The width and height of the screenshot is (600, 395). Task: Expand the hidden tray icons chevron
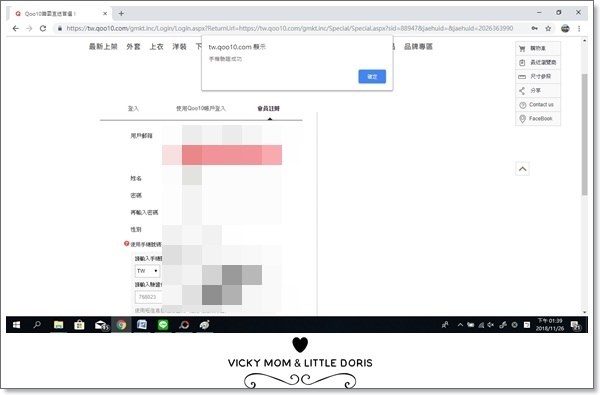(460, 325)
